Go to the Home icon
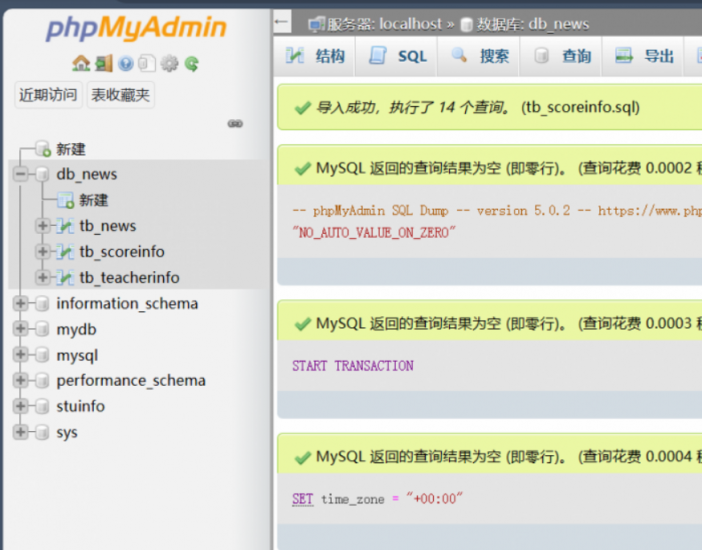 81,63
